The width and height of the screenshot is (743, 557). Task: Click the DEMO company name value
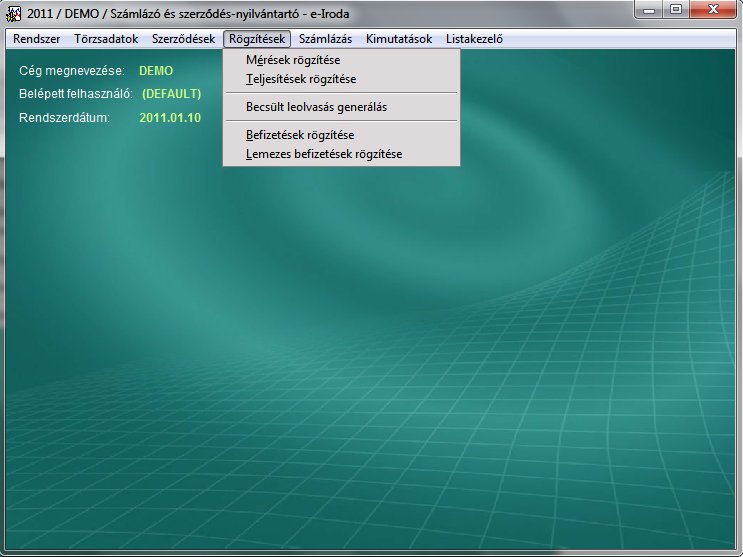156,72
